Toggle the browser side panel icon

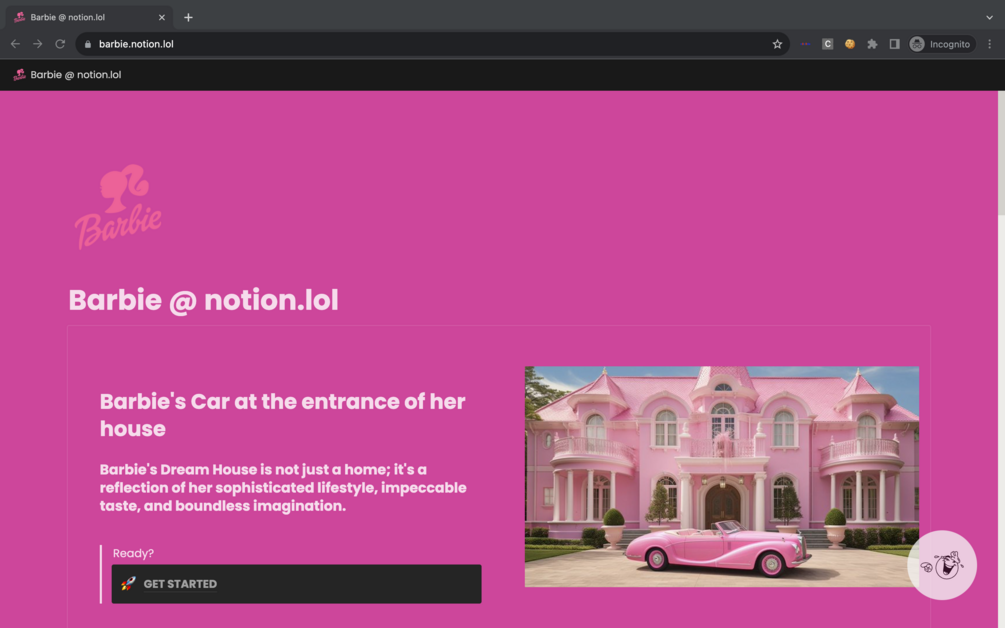point(894,44)
